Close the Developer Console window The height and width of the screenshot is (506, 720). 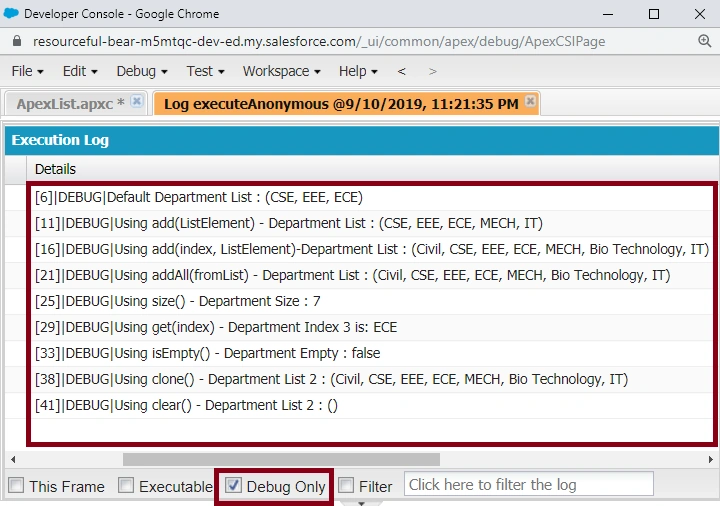point(700,14)
